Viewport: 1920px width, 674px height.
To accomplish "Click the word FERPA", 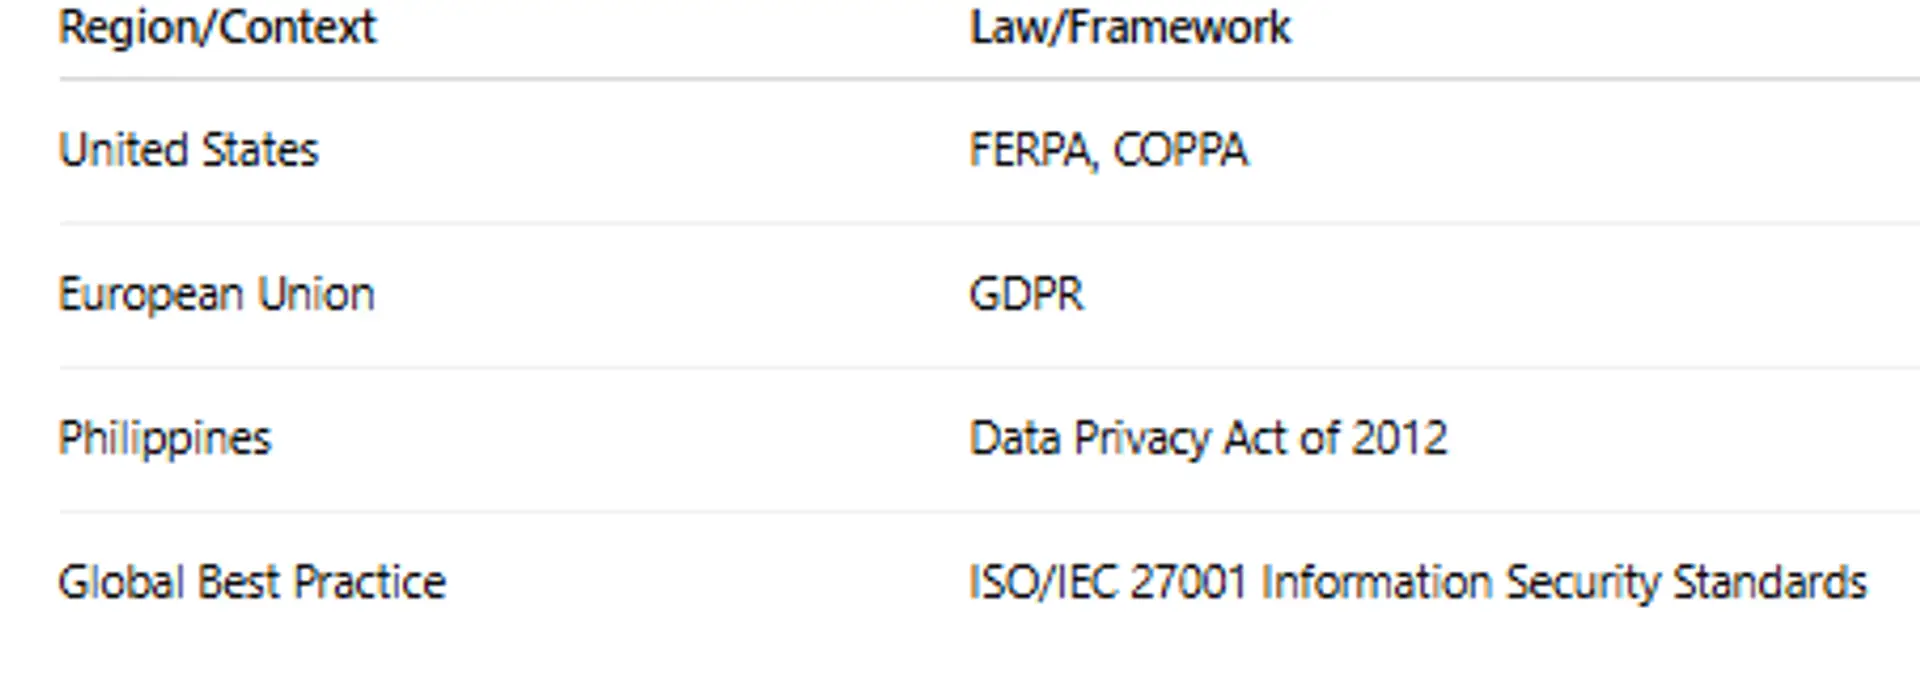I will point(1030,150).
